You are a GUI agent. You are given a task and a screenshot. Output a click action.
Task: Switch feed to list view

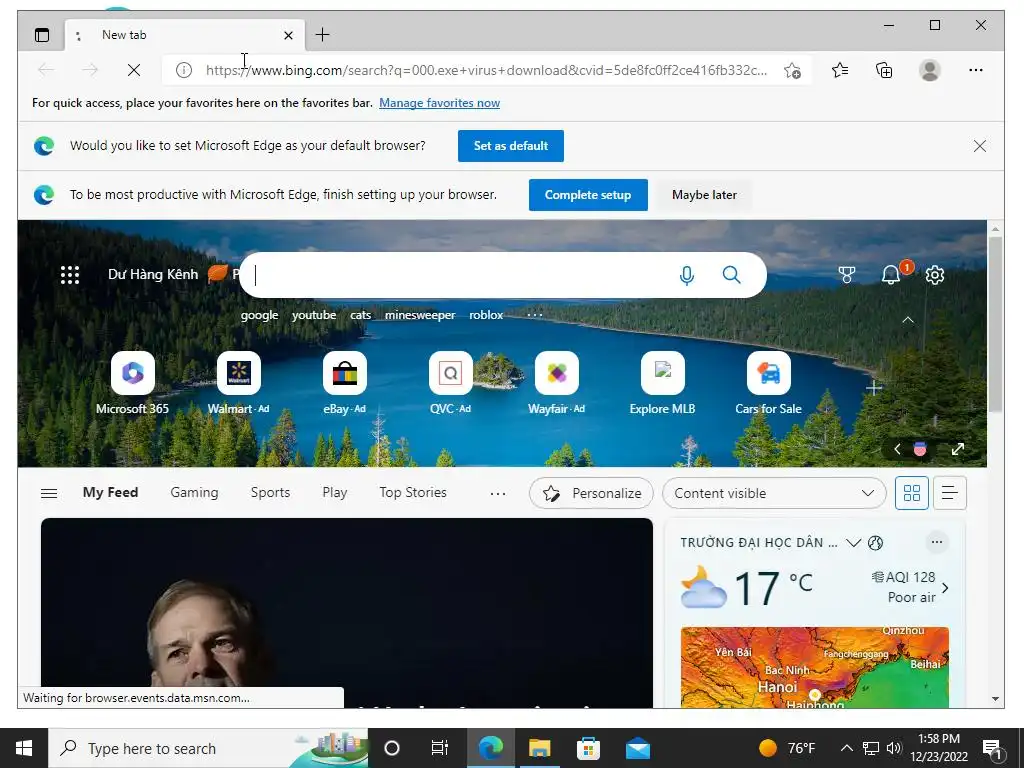(x=950, y=493)
